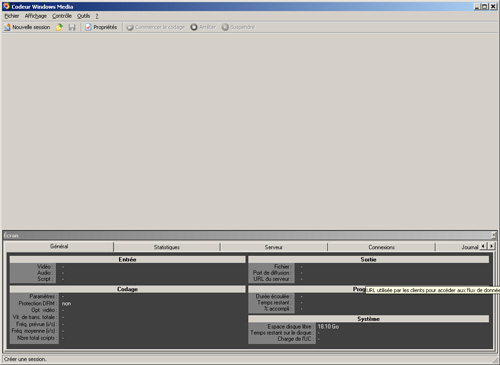Click the Codage section header
This screenshot has height=365, width=500.
(127, 289)
